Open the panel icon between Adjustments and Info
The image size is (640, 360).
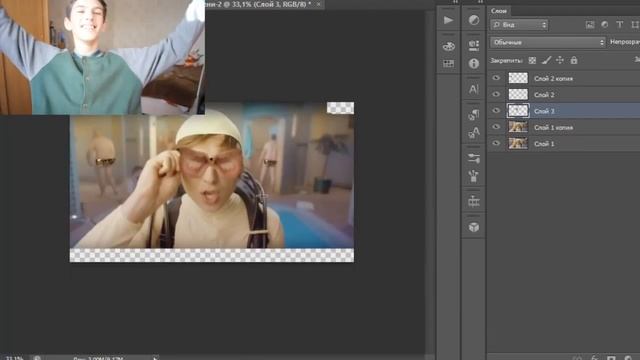pyautogui.click(x=473, y=45)
